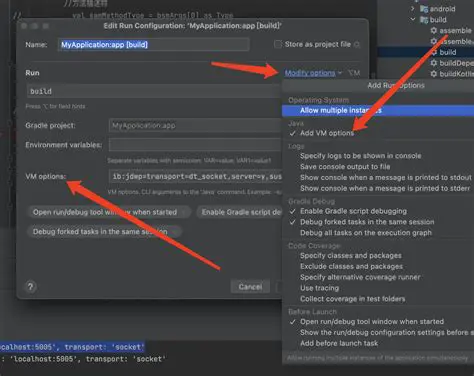Click the Debug forked tasks in same session chip
This screenshot has height=376, width=474.
point(104,231)
